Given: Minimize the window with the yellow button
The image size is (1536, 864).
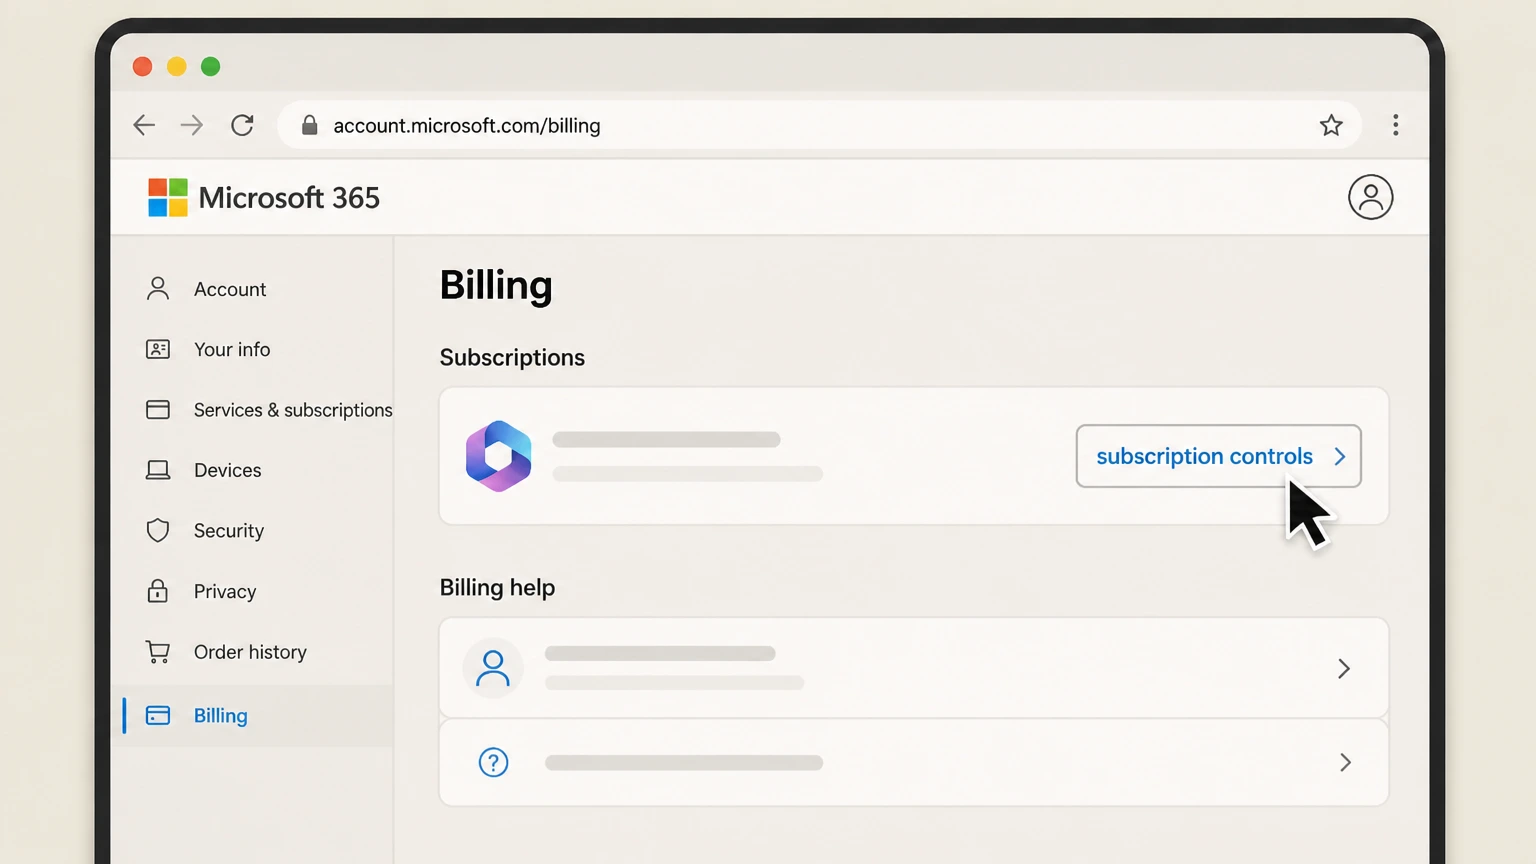Looking at the screenshot, I should click(x=176, y=66).
